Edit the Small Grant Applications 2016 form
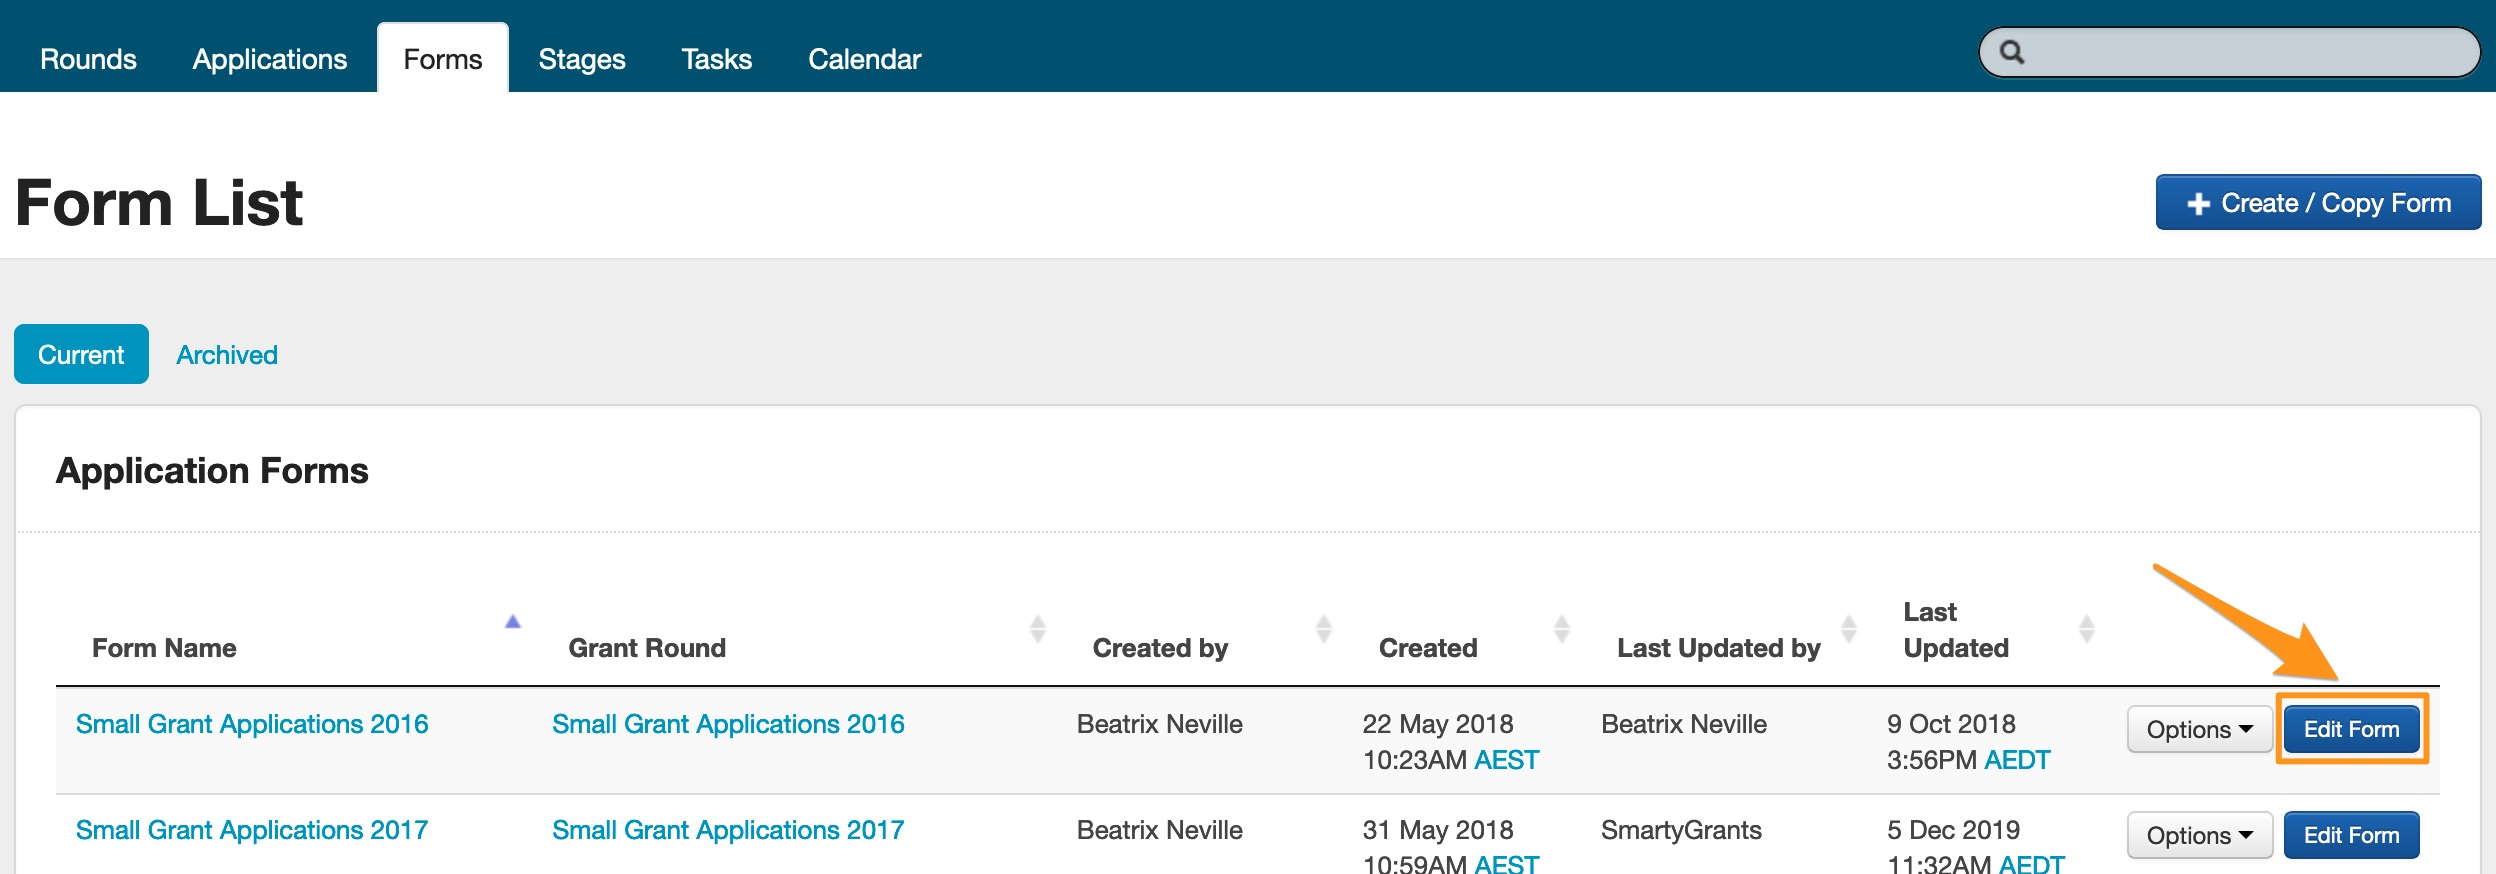Image resolution: width=2496 pixels, height=874 pixels. coord(2351,730)
